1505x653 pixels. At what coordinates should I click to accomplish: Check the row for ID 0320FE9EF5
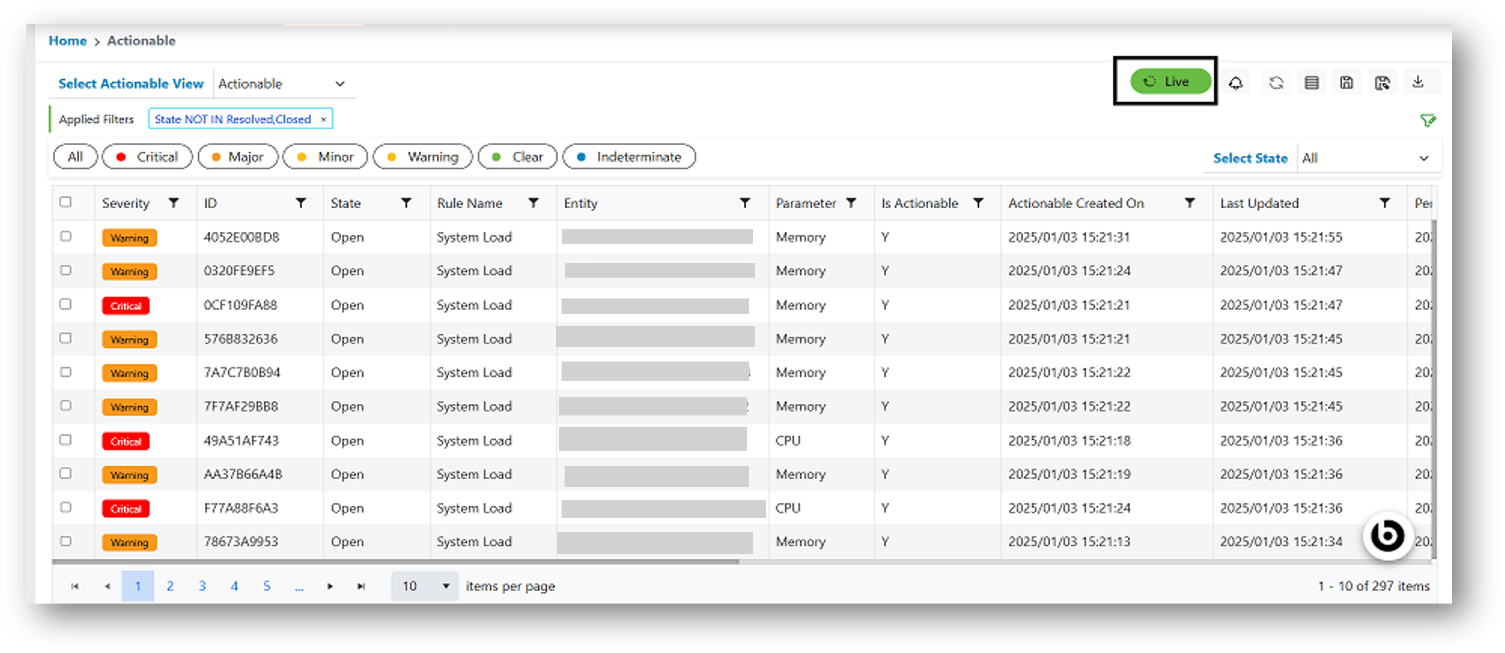[x=66, y=270]
